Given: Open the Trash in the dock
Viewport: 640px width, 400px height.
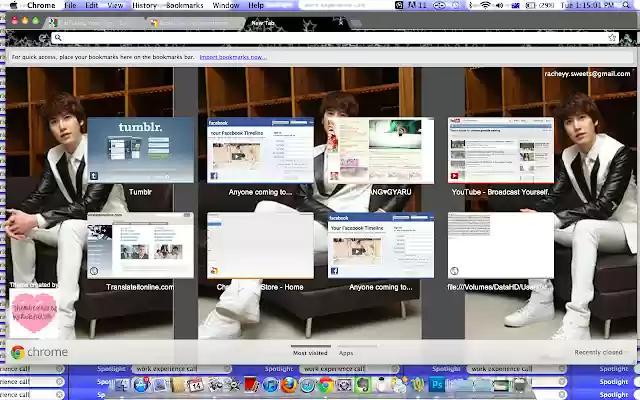Looking at the screenshot, I should 520,385.
